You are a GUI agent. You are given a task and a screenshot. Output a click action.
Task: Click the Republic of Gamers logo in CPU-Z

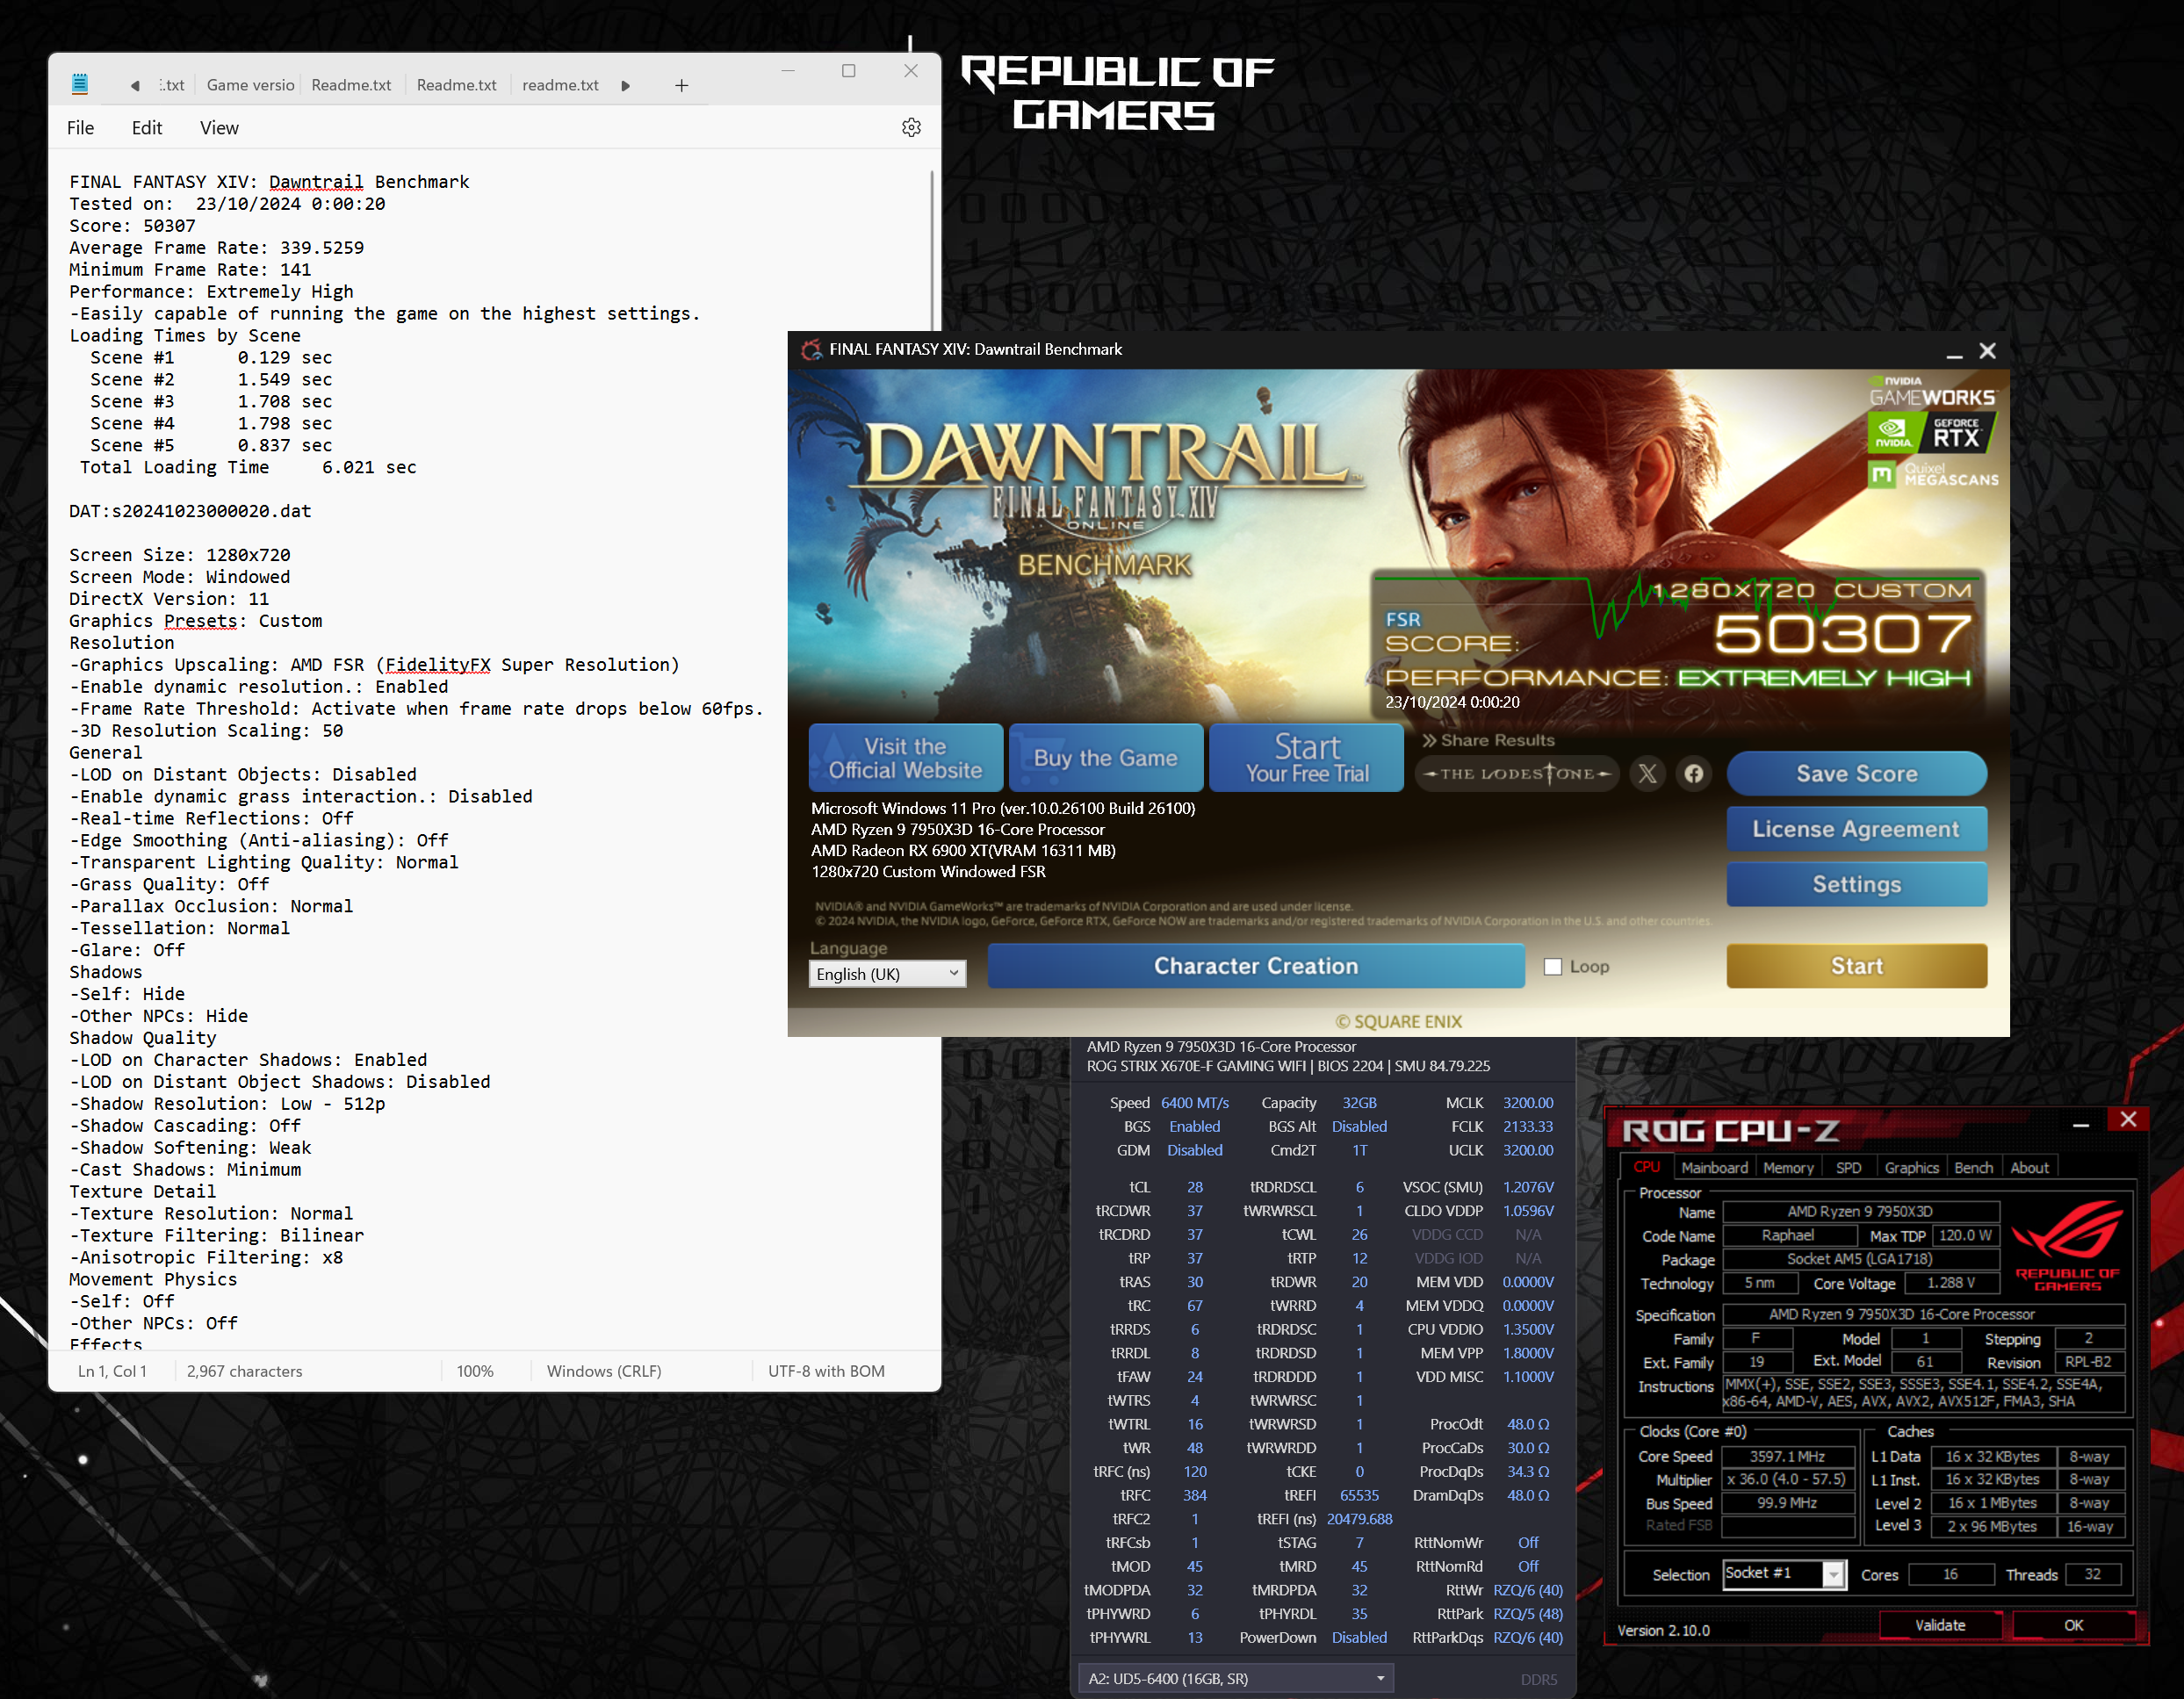(2067, 1246)
